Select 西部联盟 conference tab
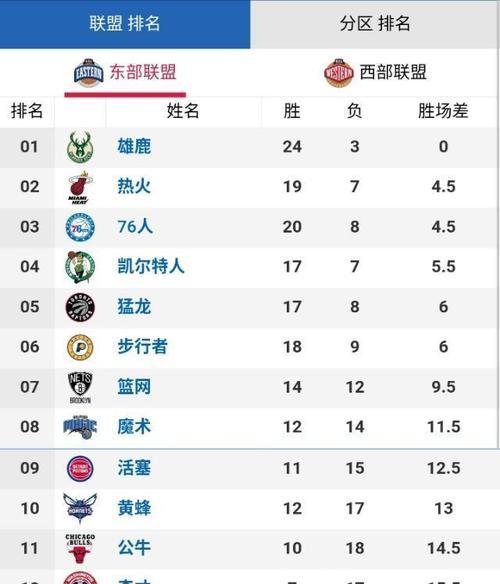 tap(376, 73)
